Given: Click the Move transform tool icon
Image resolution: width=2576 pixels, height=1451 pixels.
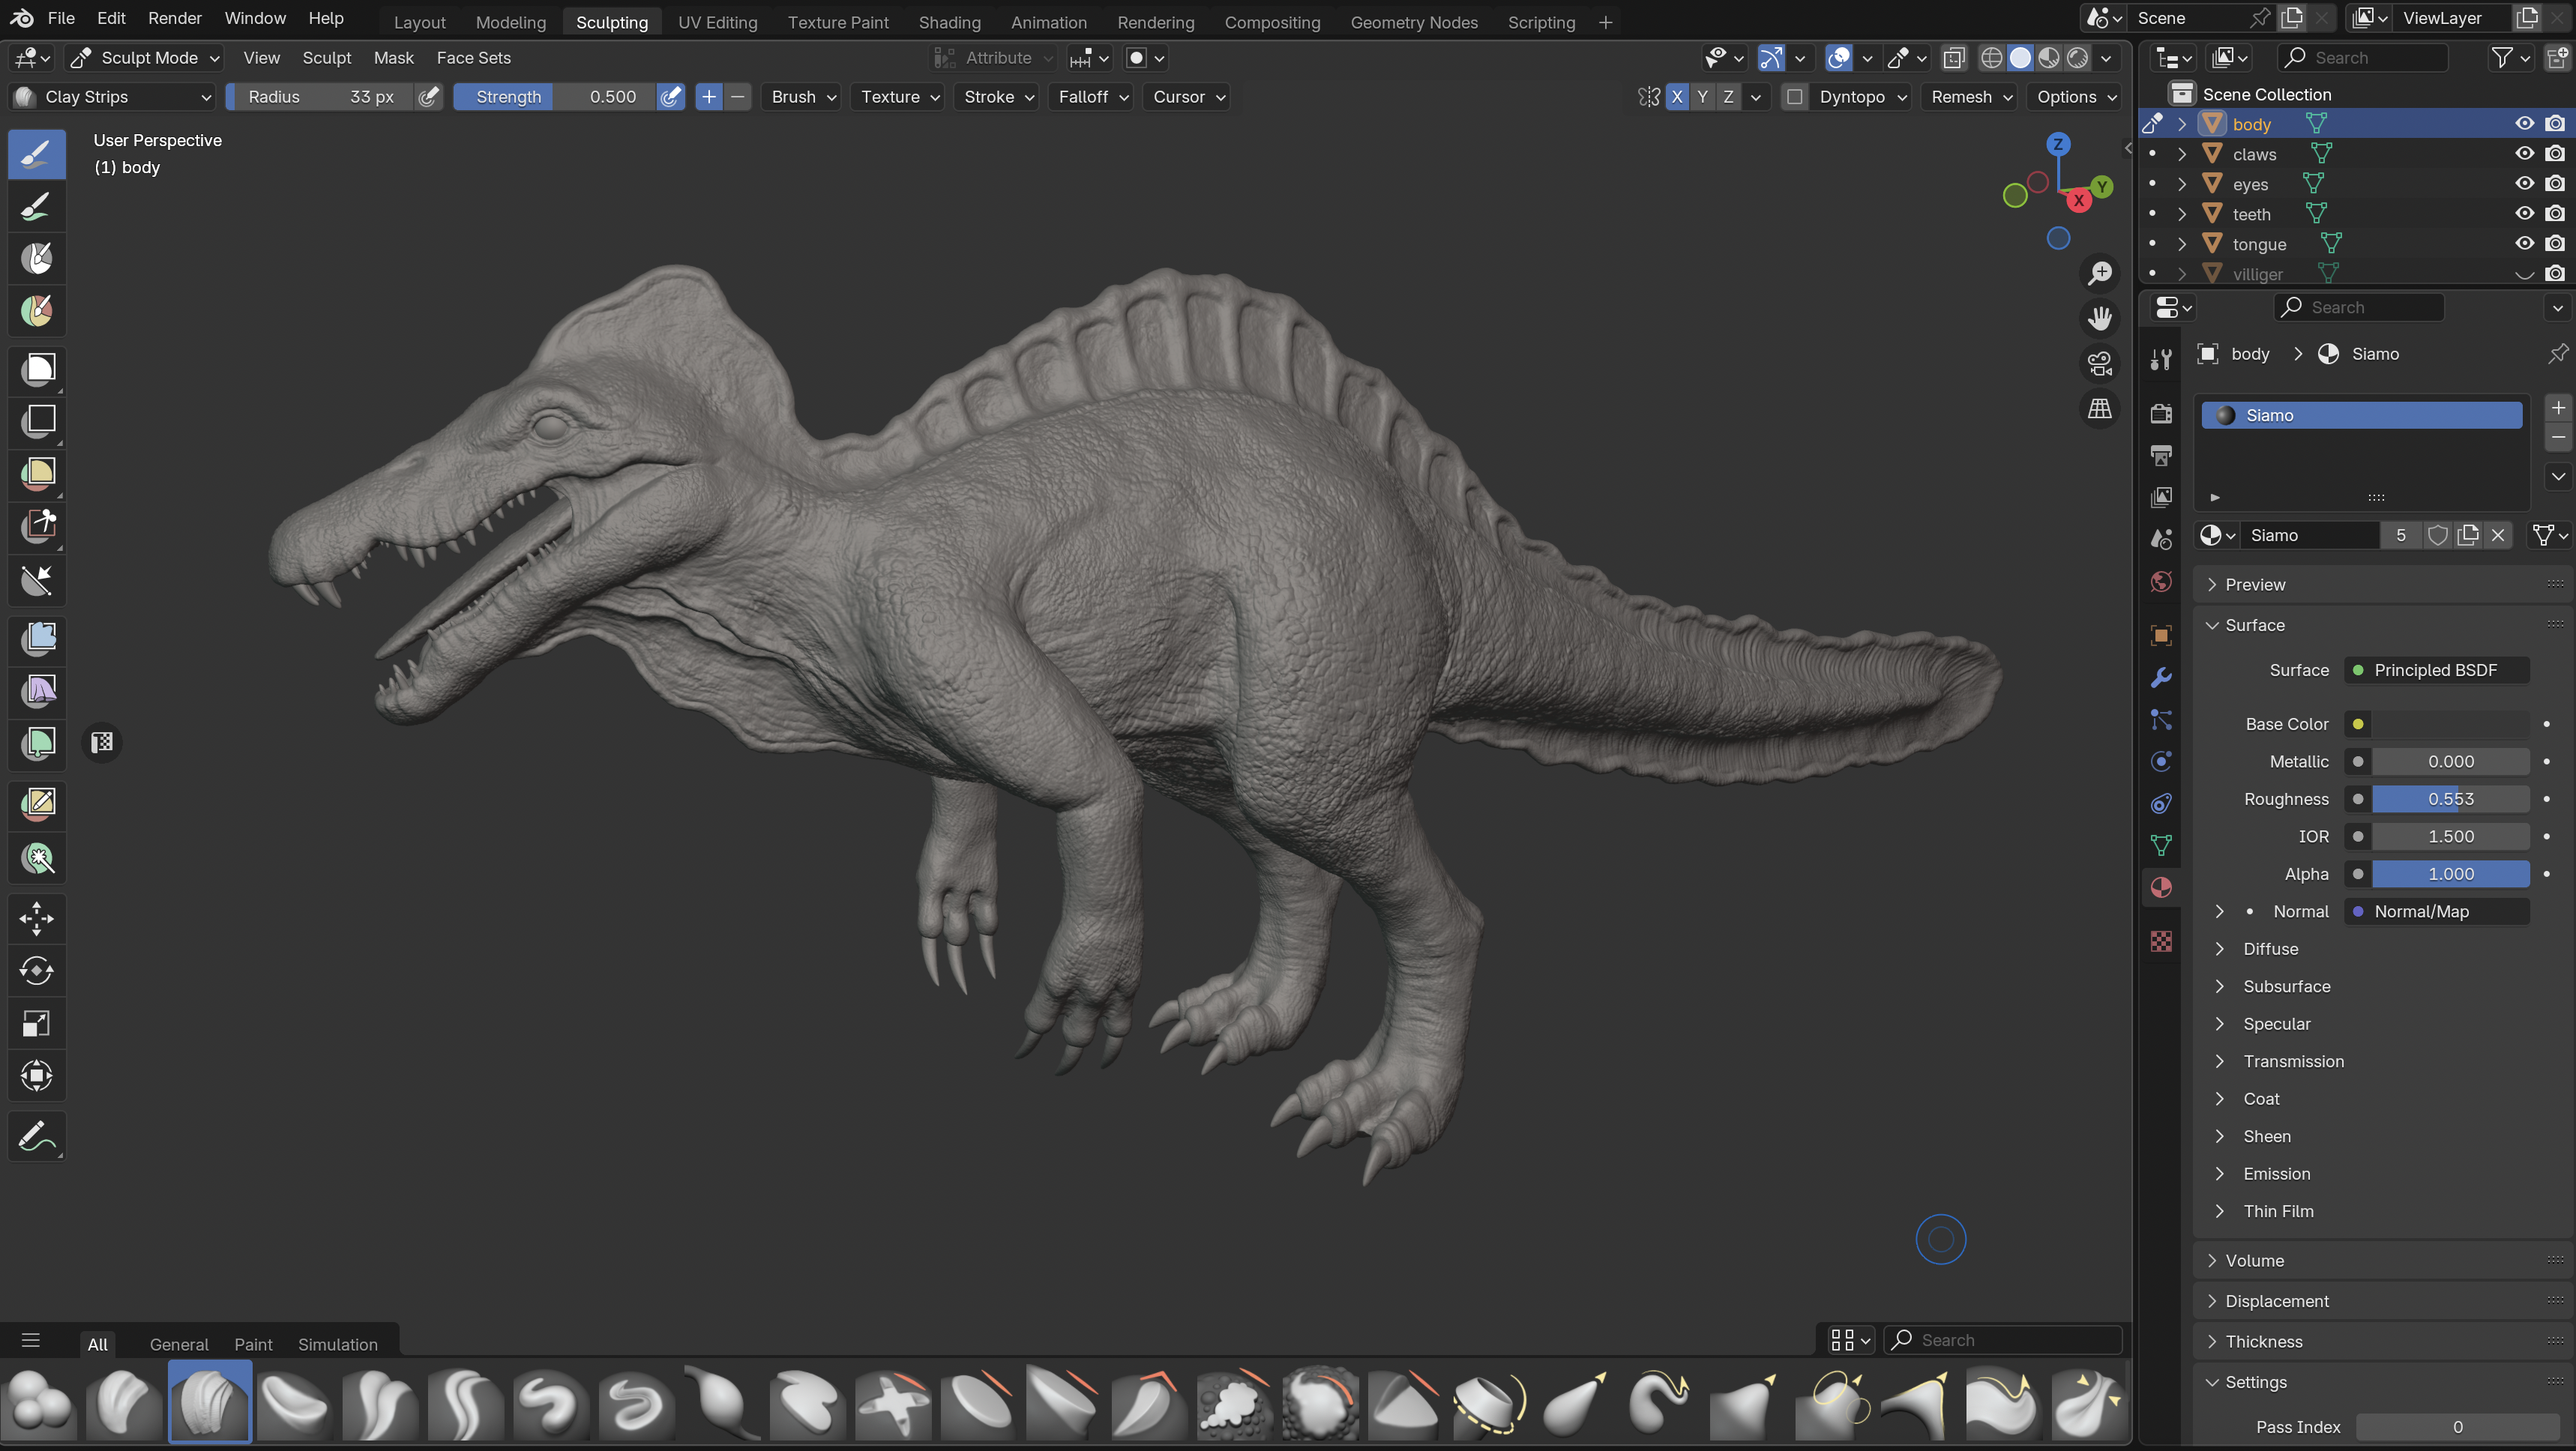Looking at the screenshot, I should [x=36, y=918].
